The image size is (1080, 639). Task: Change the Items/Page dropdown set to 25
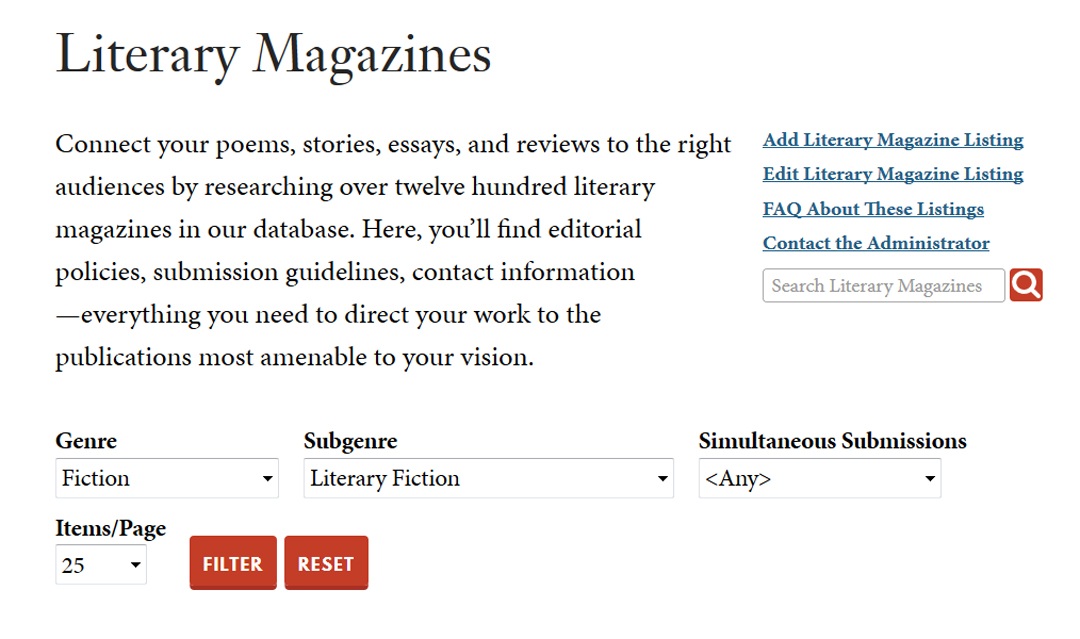coord(100,565)
